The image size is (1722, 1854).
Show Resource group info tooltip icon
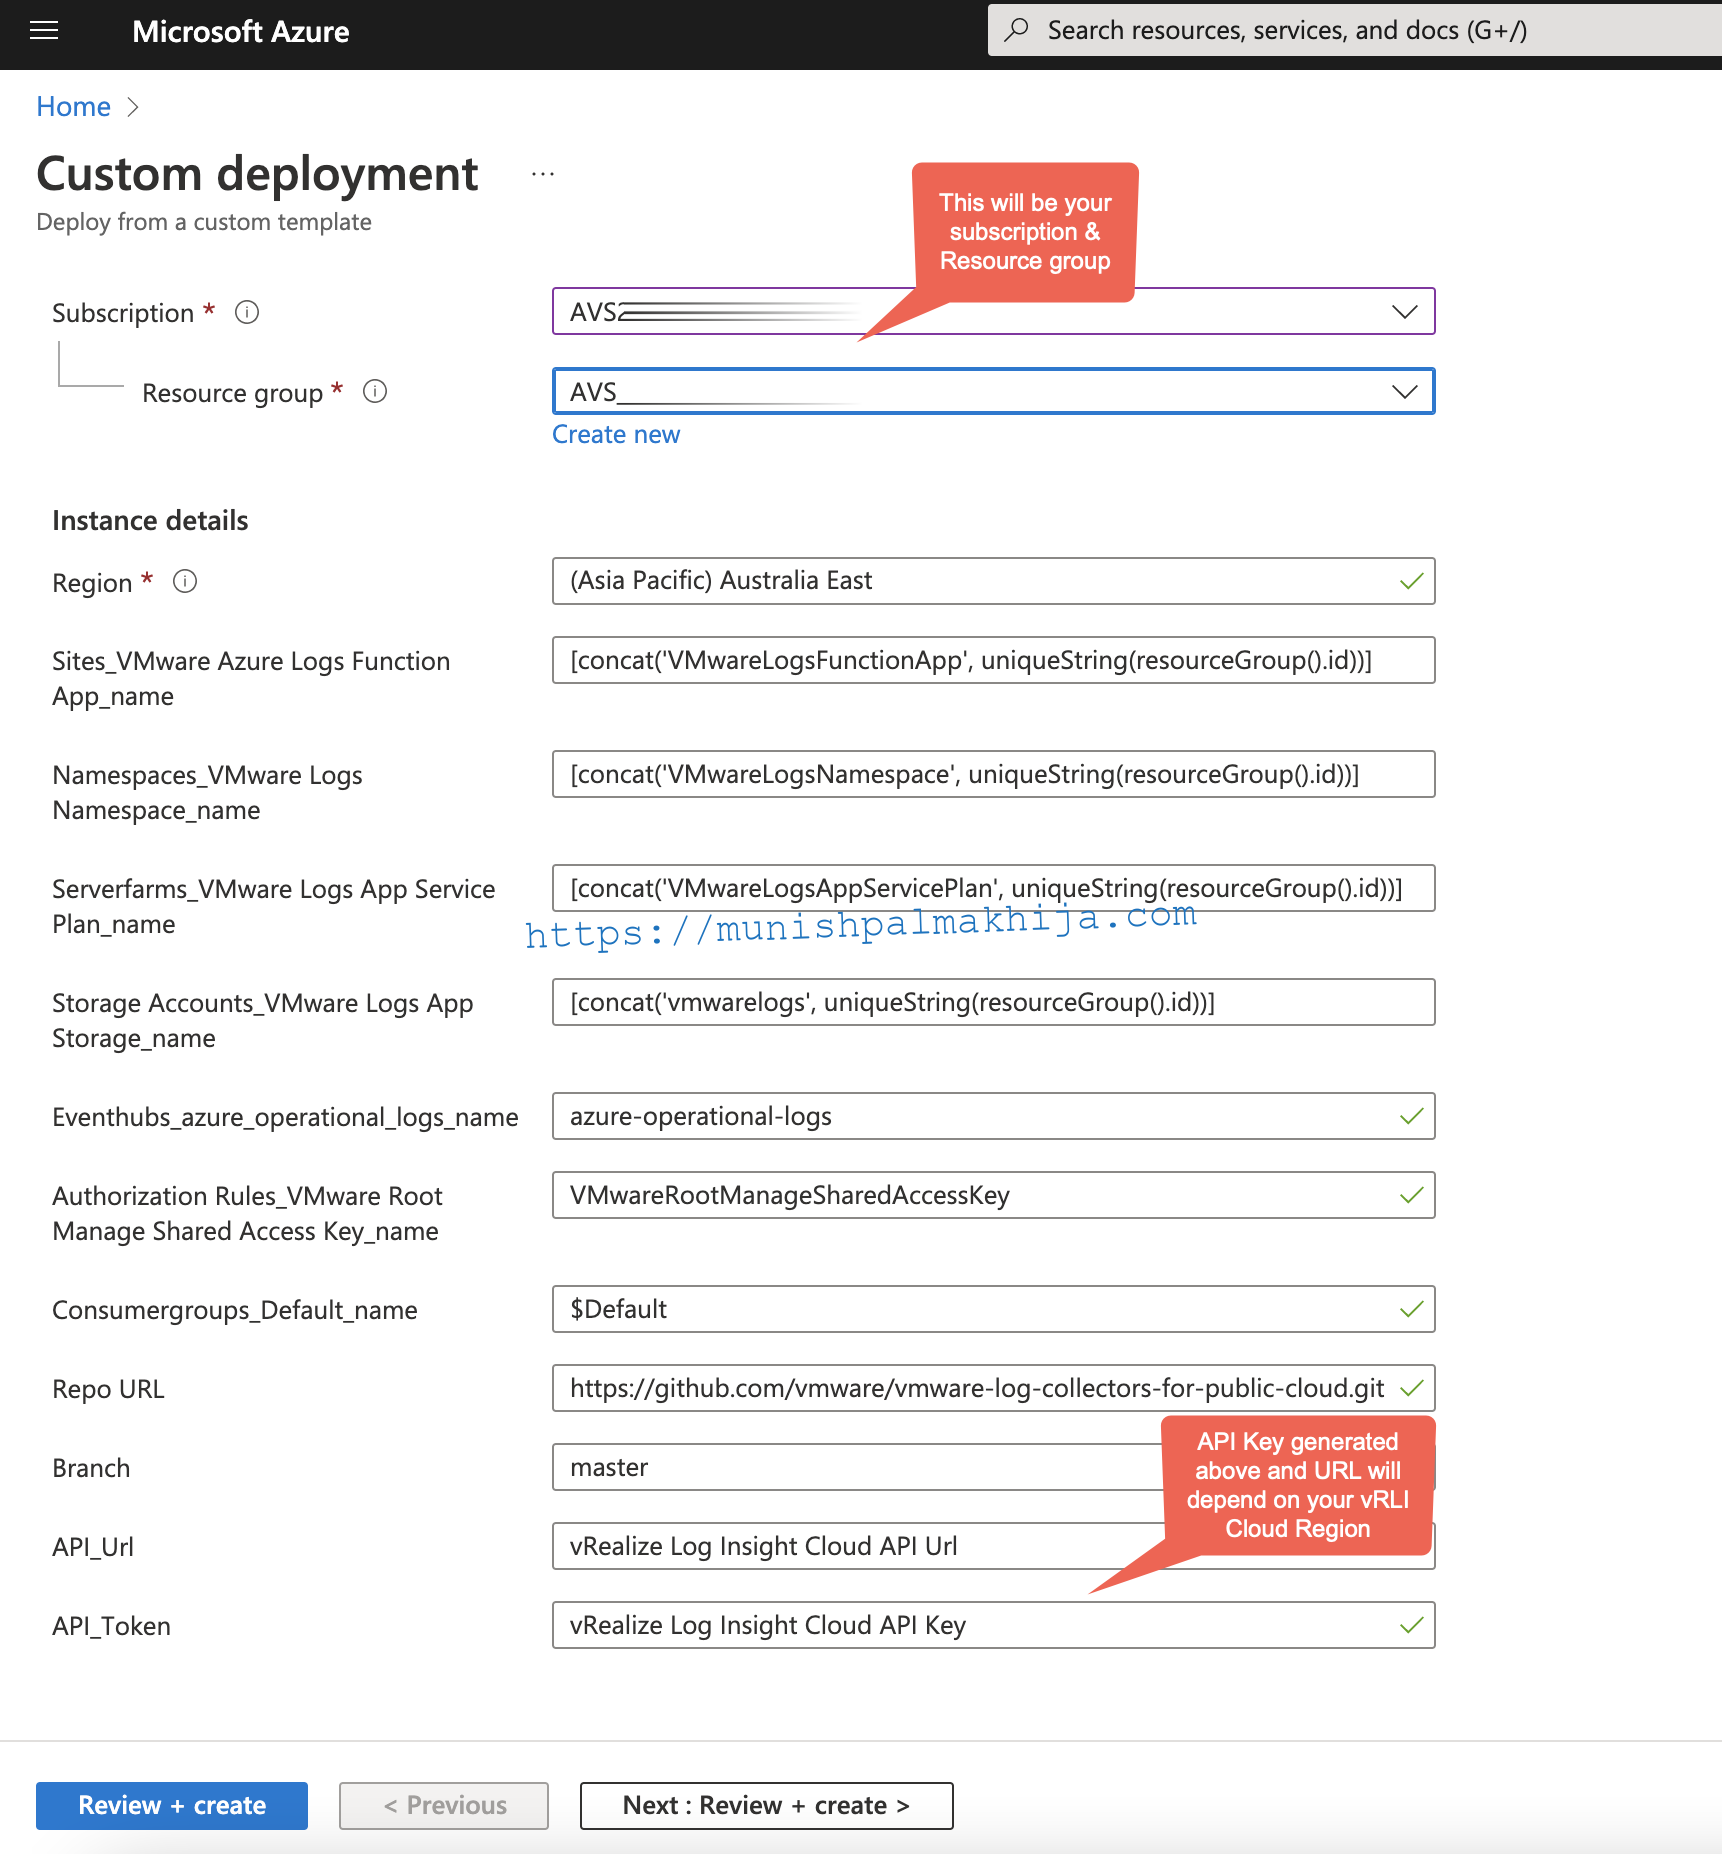pos(375,391)
